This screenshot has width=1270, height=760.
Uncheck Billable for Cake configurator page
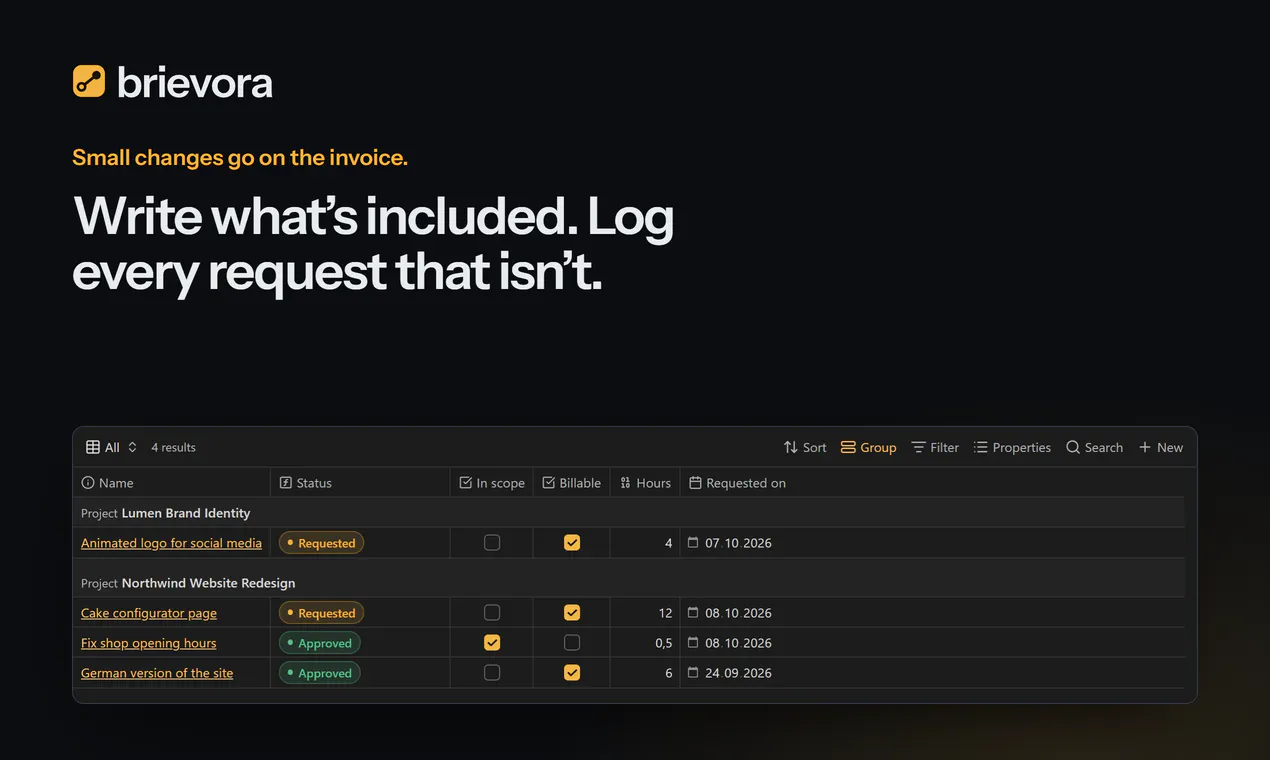click(x=572, y=613)
